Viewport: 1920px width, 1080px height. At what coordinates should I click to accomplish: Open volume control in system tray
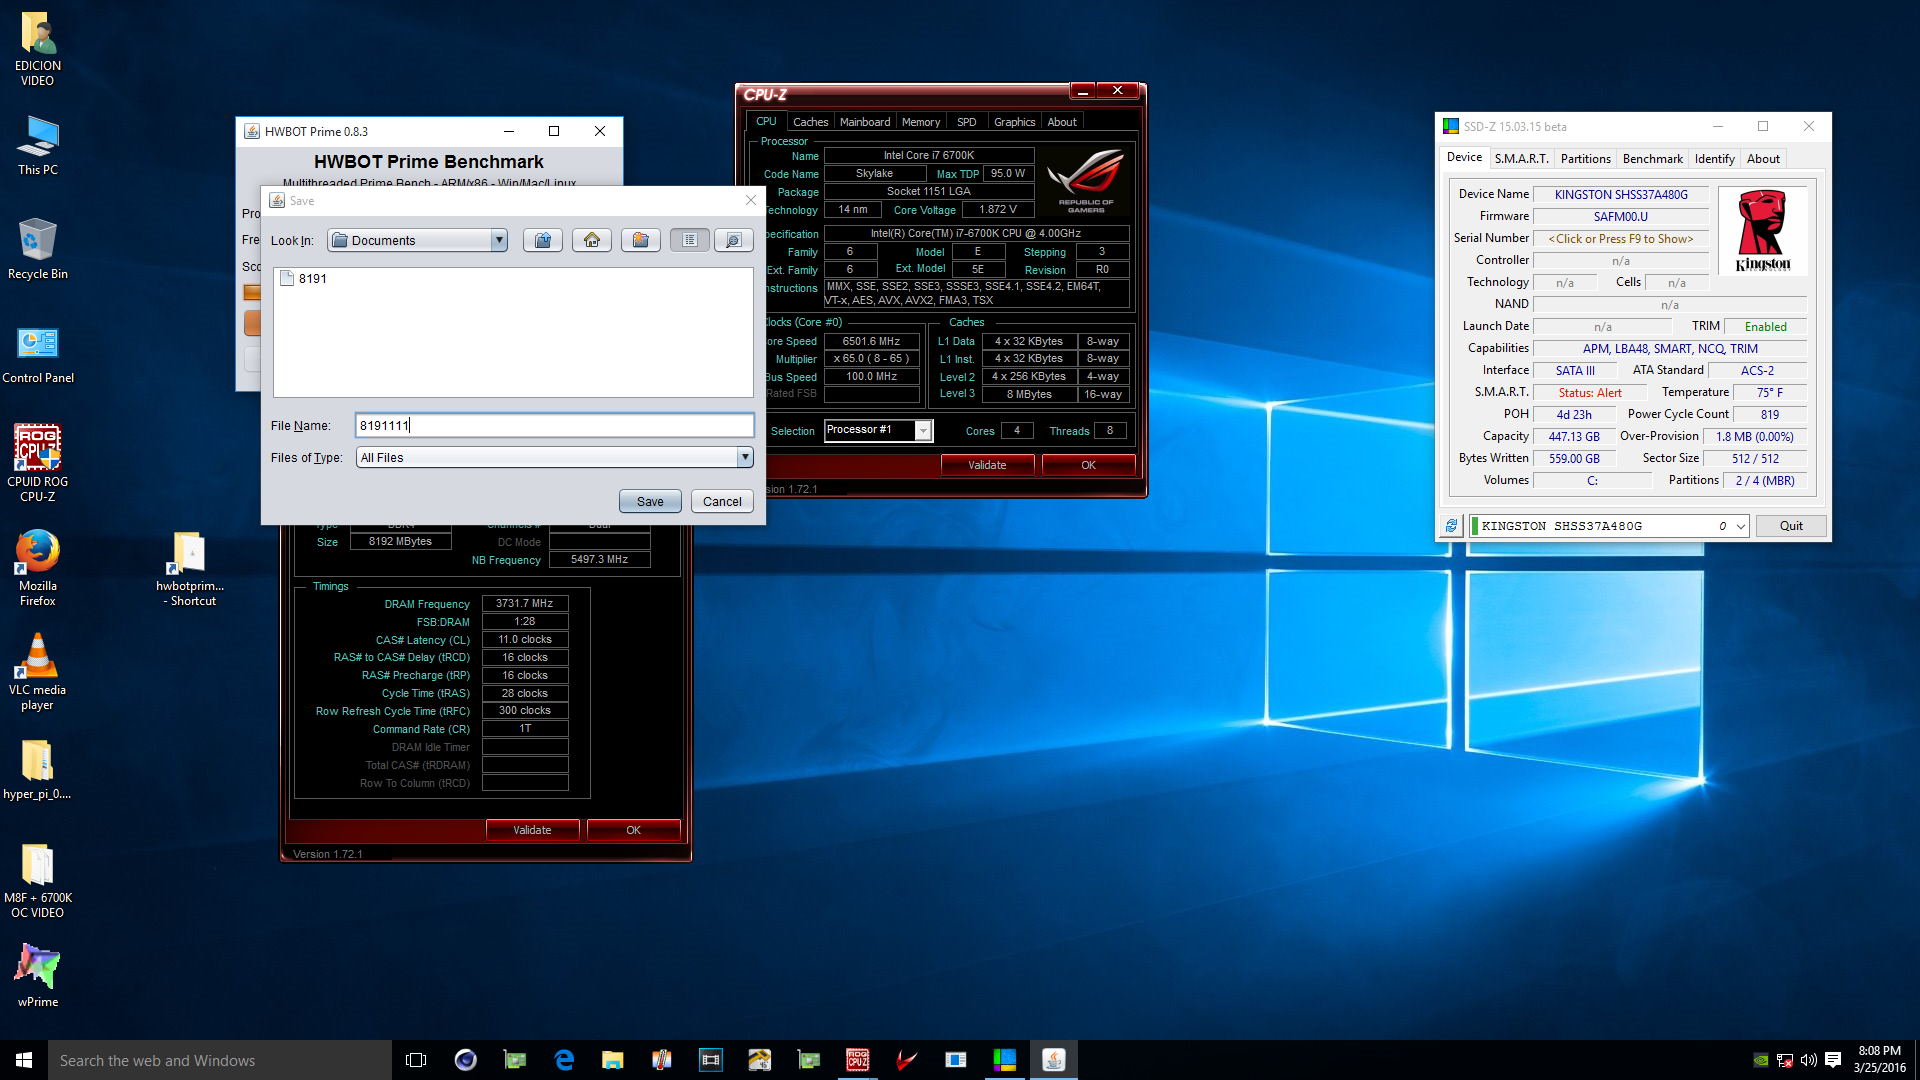(x=1808, y=1060)
